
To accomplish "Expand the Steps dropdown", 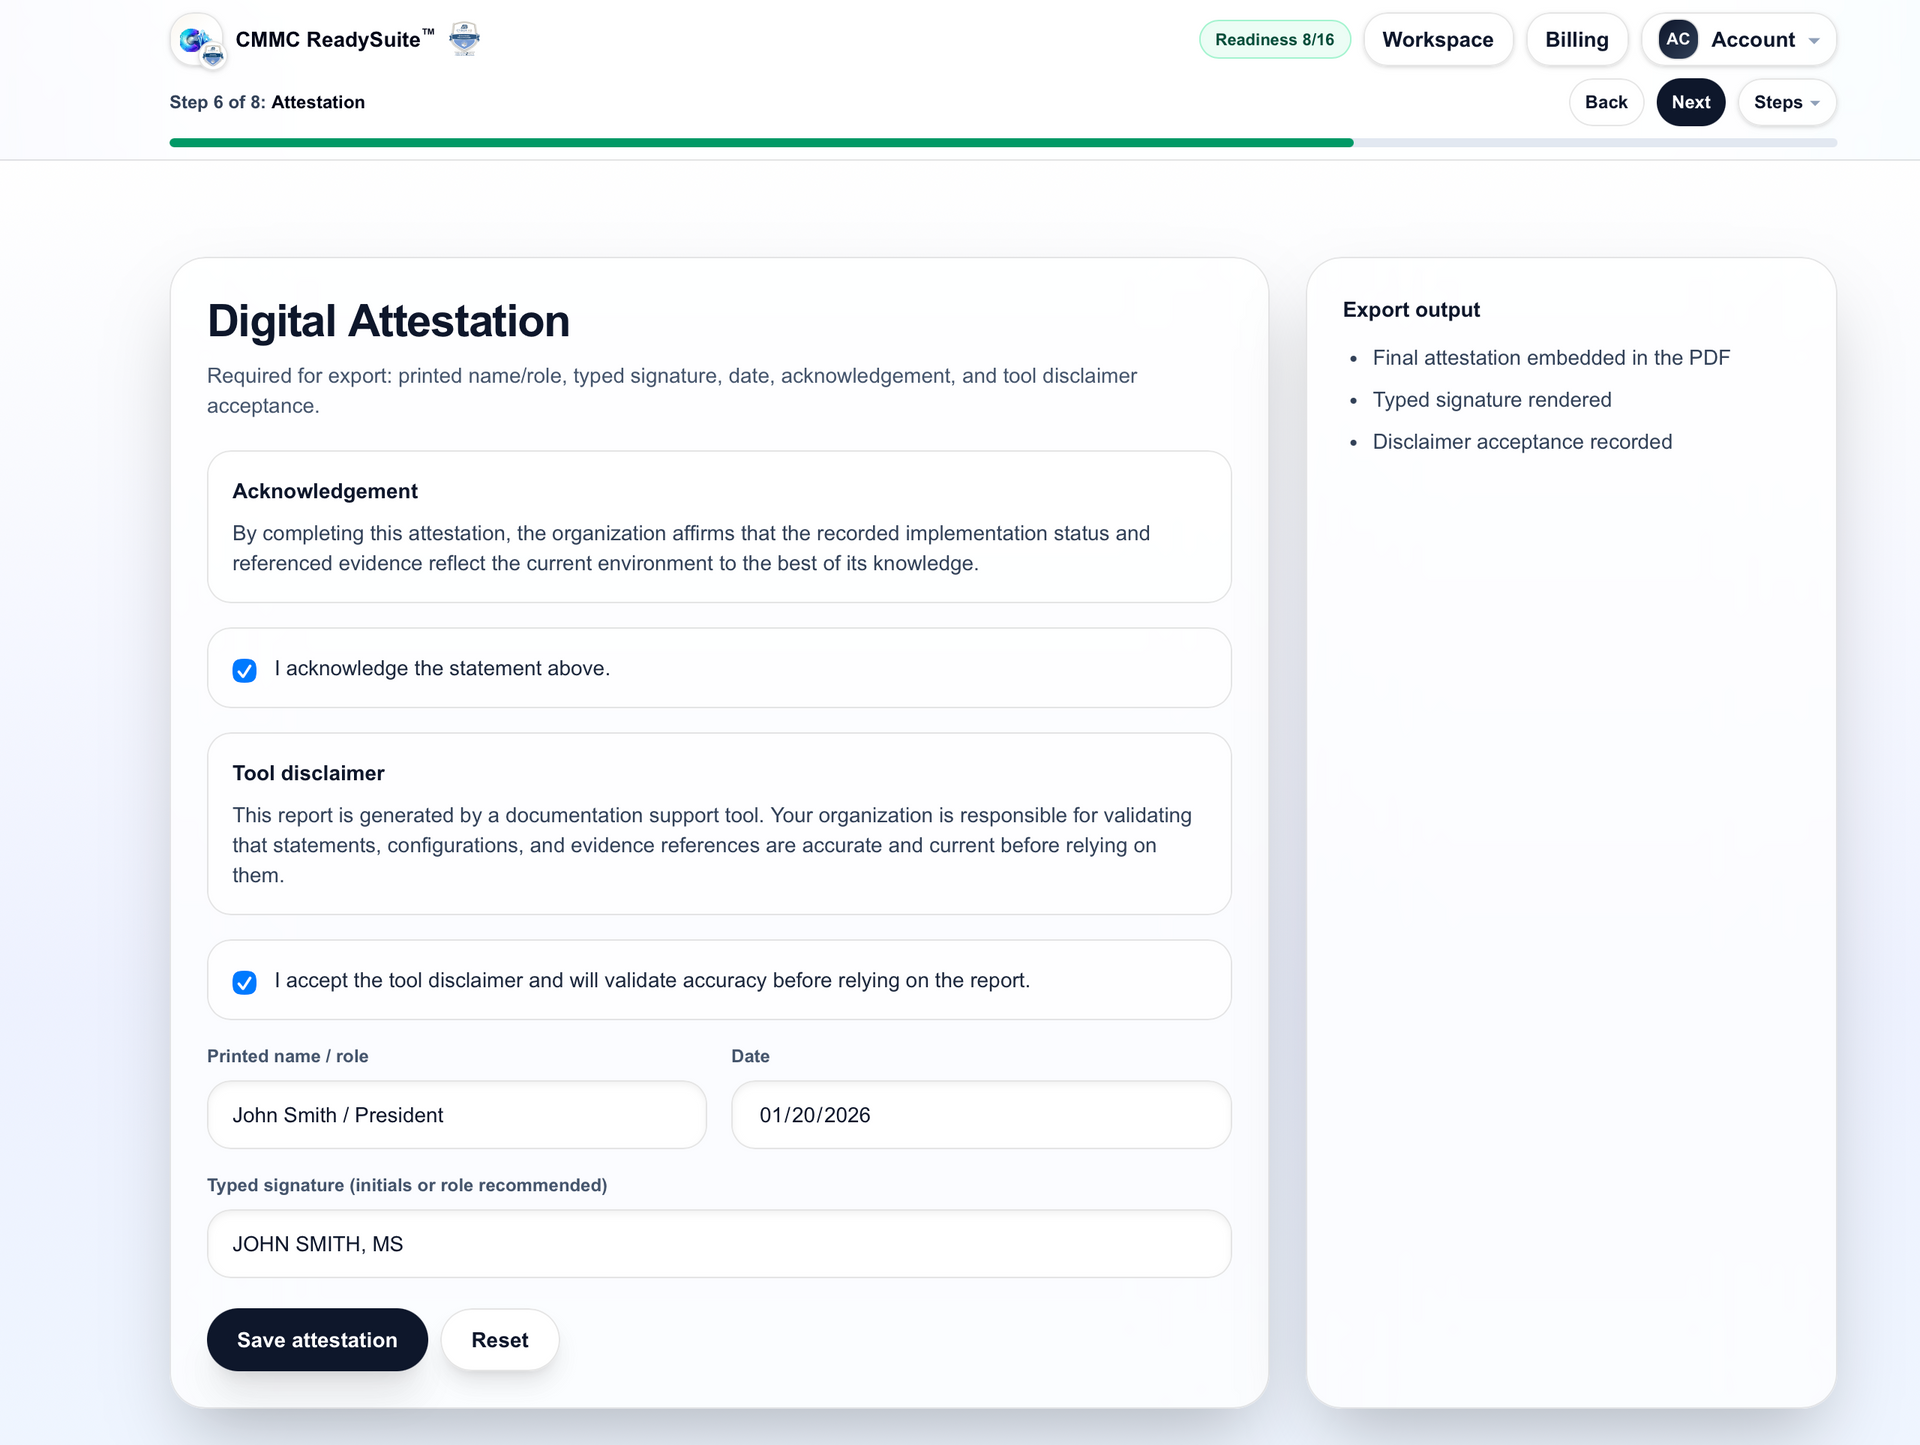I will point(1786,102).
